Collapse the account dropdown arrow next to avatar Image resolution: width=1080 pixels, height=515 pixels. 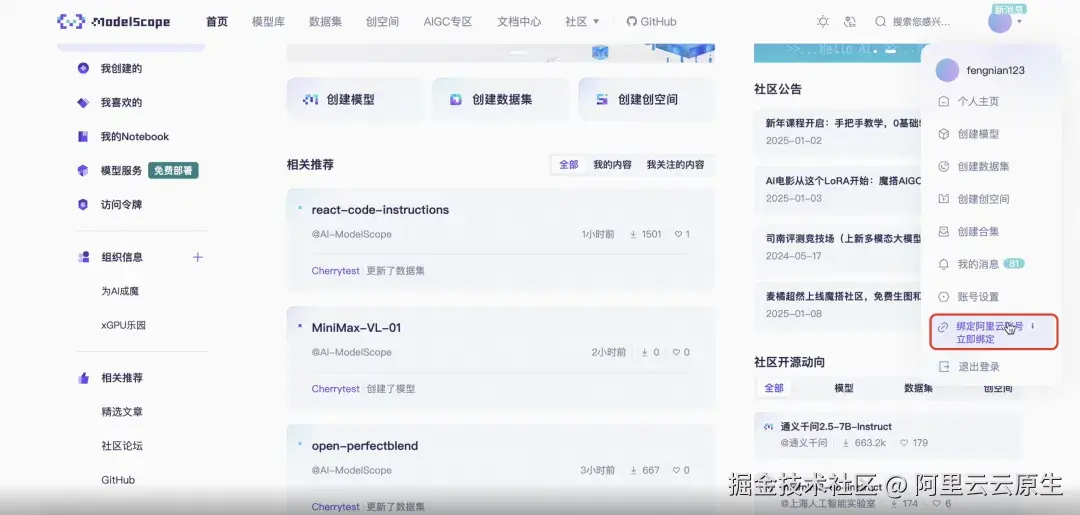(1019, 22)
